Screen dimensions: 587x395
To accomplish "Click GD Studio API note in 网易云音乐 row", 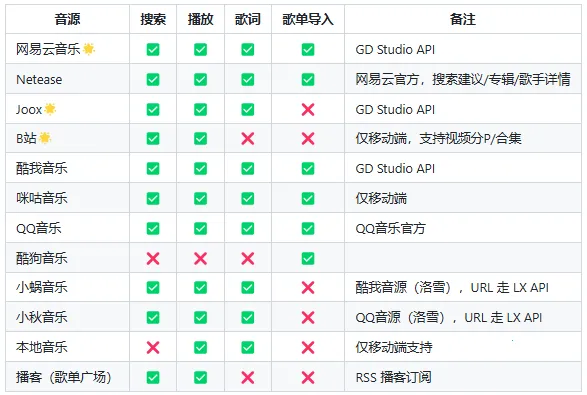I will (x=395, y=49).
